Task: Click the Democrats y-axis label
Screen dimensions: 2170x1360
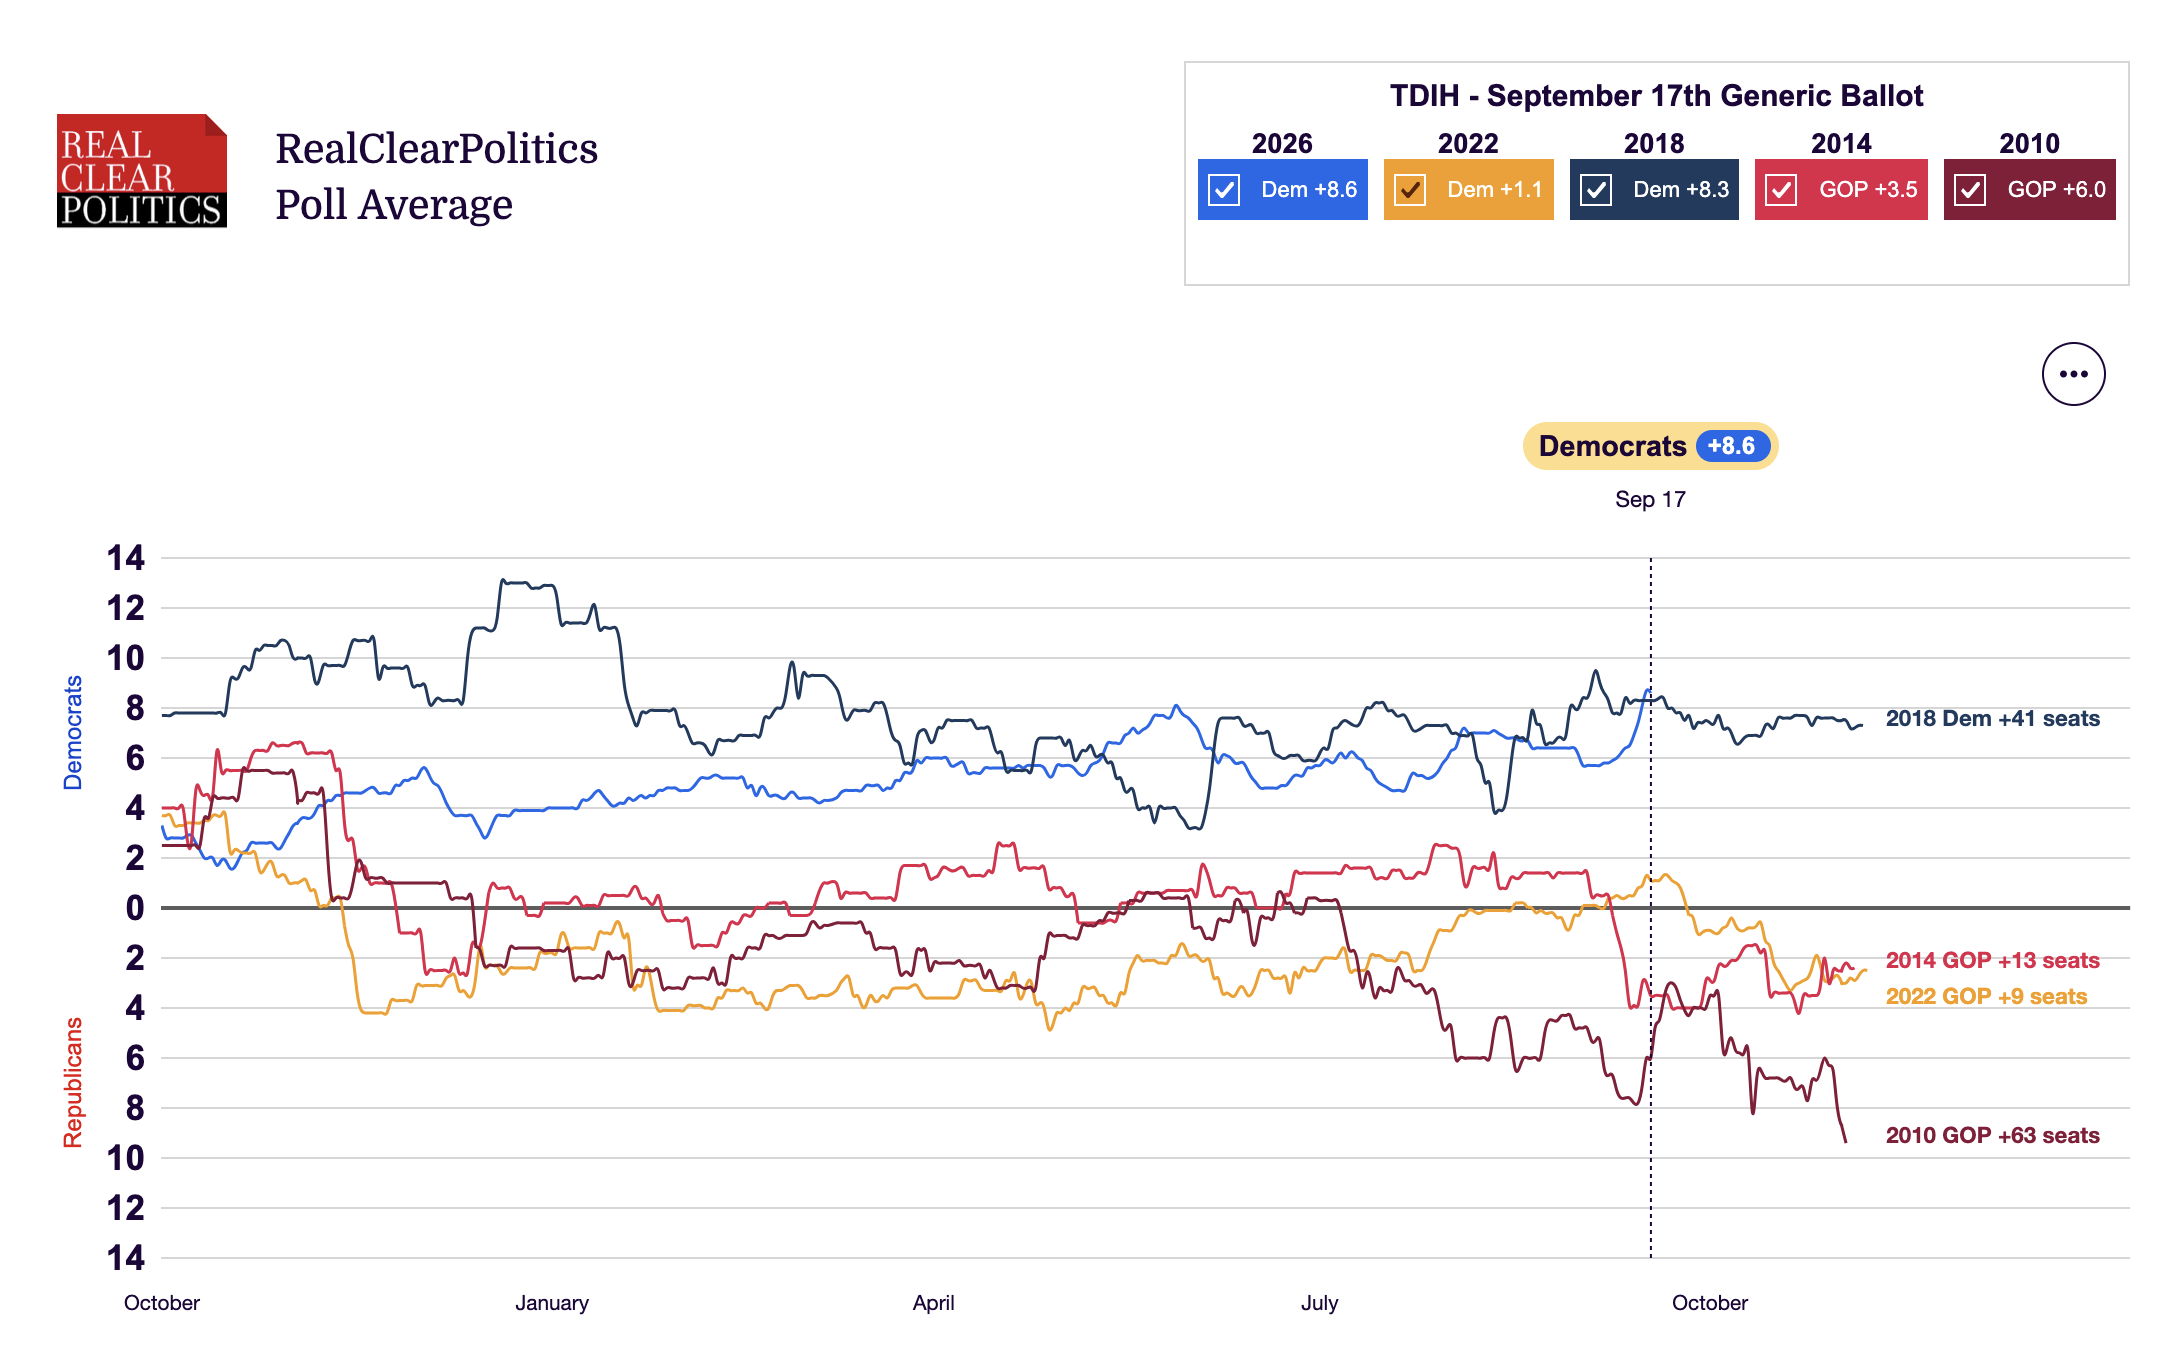Action: pos(73,732)
